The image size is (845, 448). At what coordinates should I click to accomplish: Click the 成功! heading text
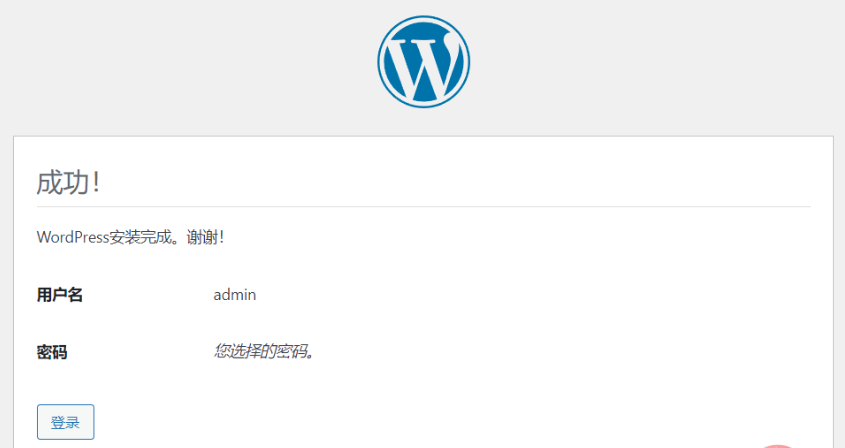tap(68, 183)
